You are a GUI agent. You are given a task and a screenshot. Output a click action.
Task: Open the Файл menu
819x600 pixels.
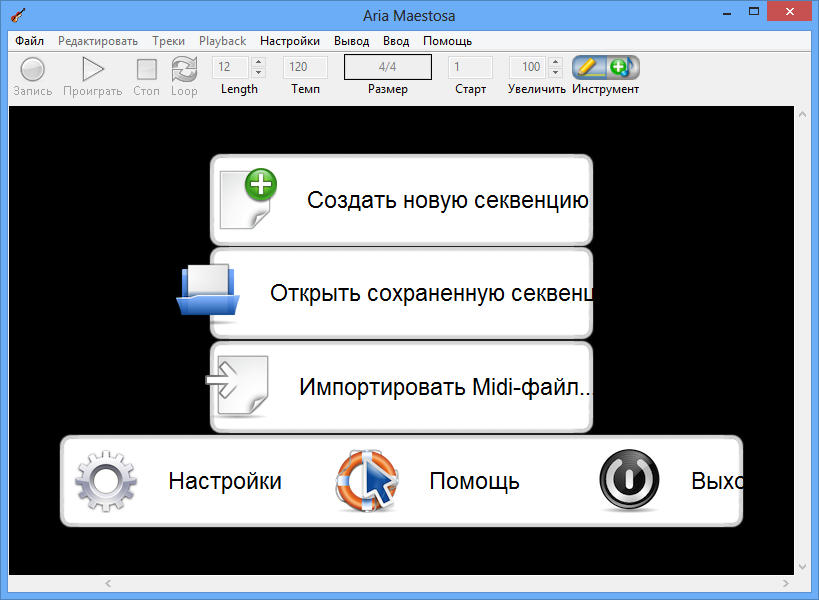(29, 41)
